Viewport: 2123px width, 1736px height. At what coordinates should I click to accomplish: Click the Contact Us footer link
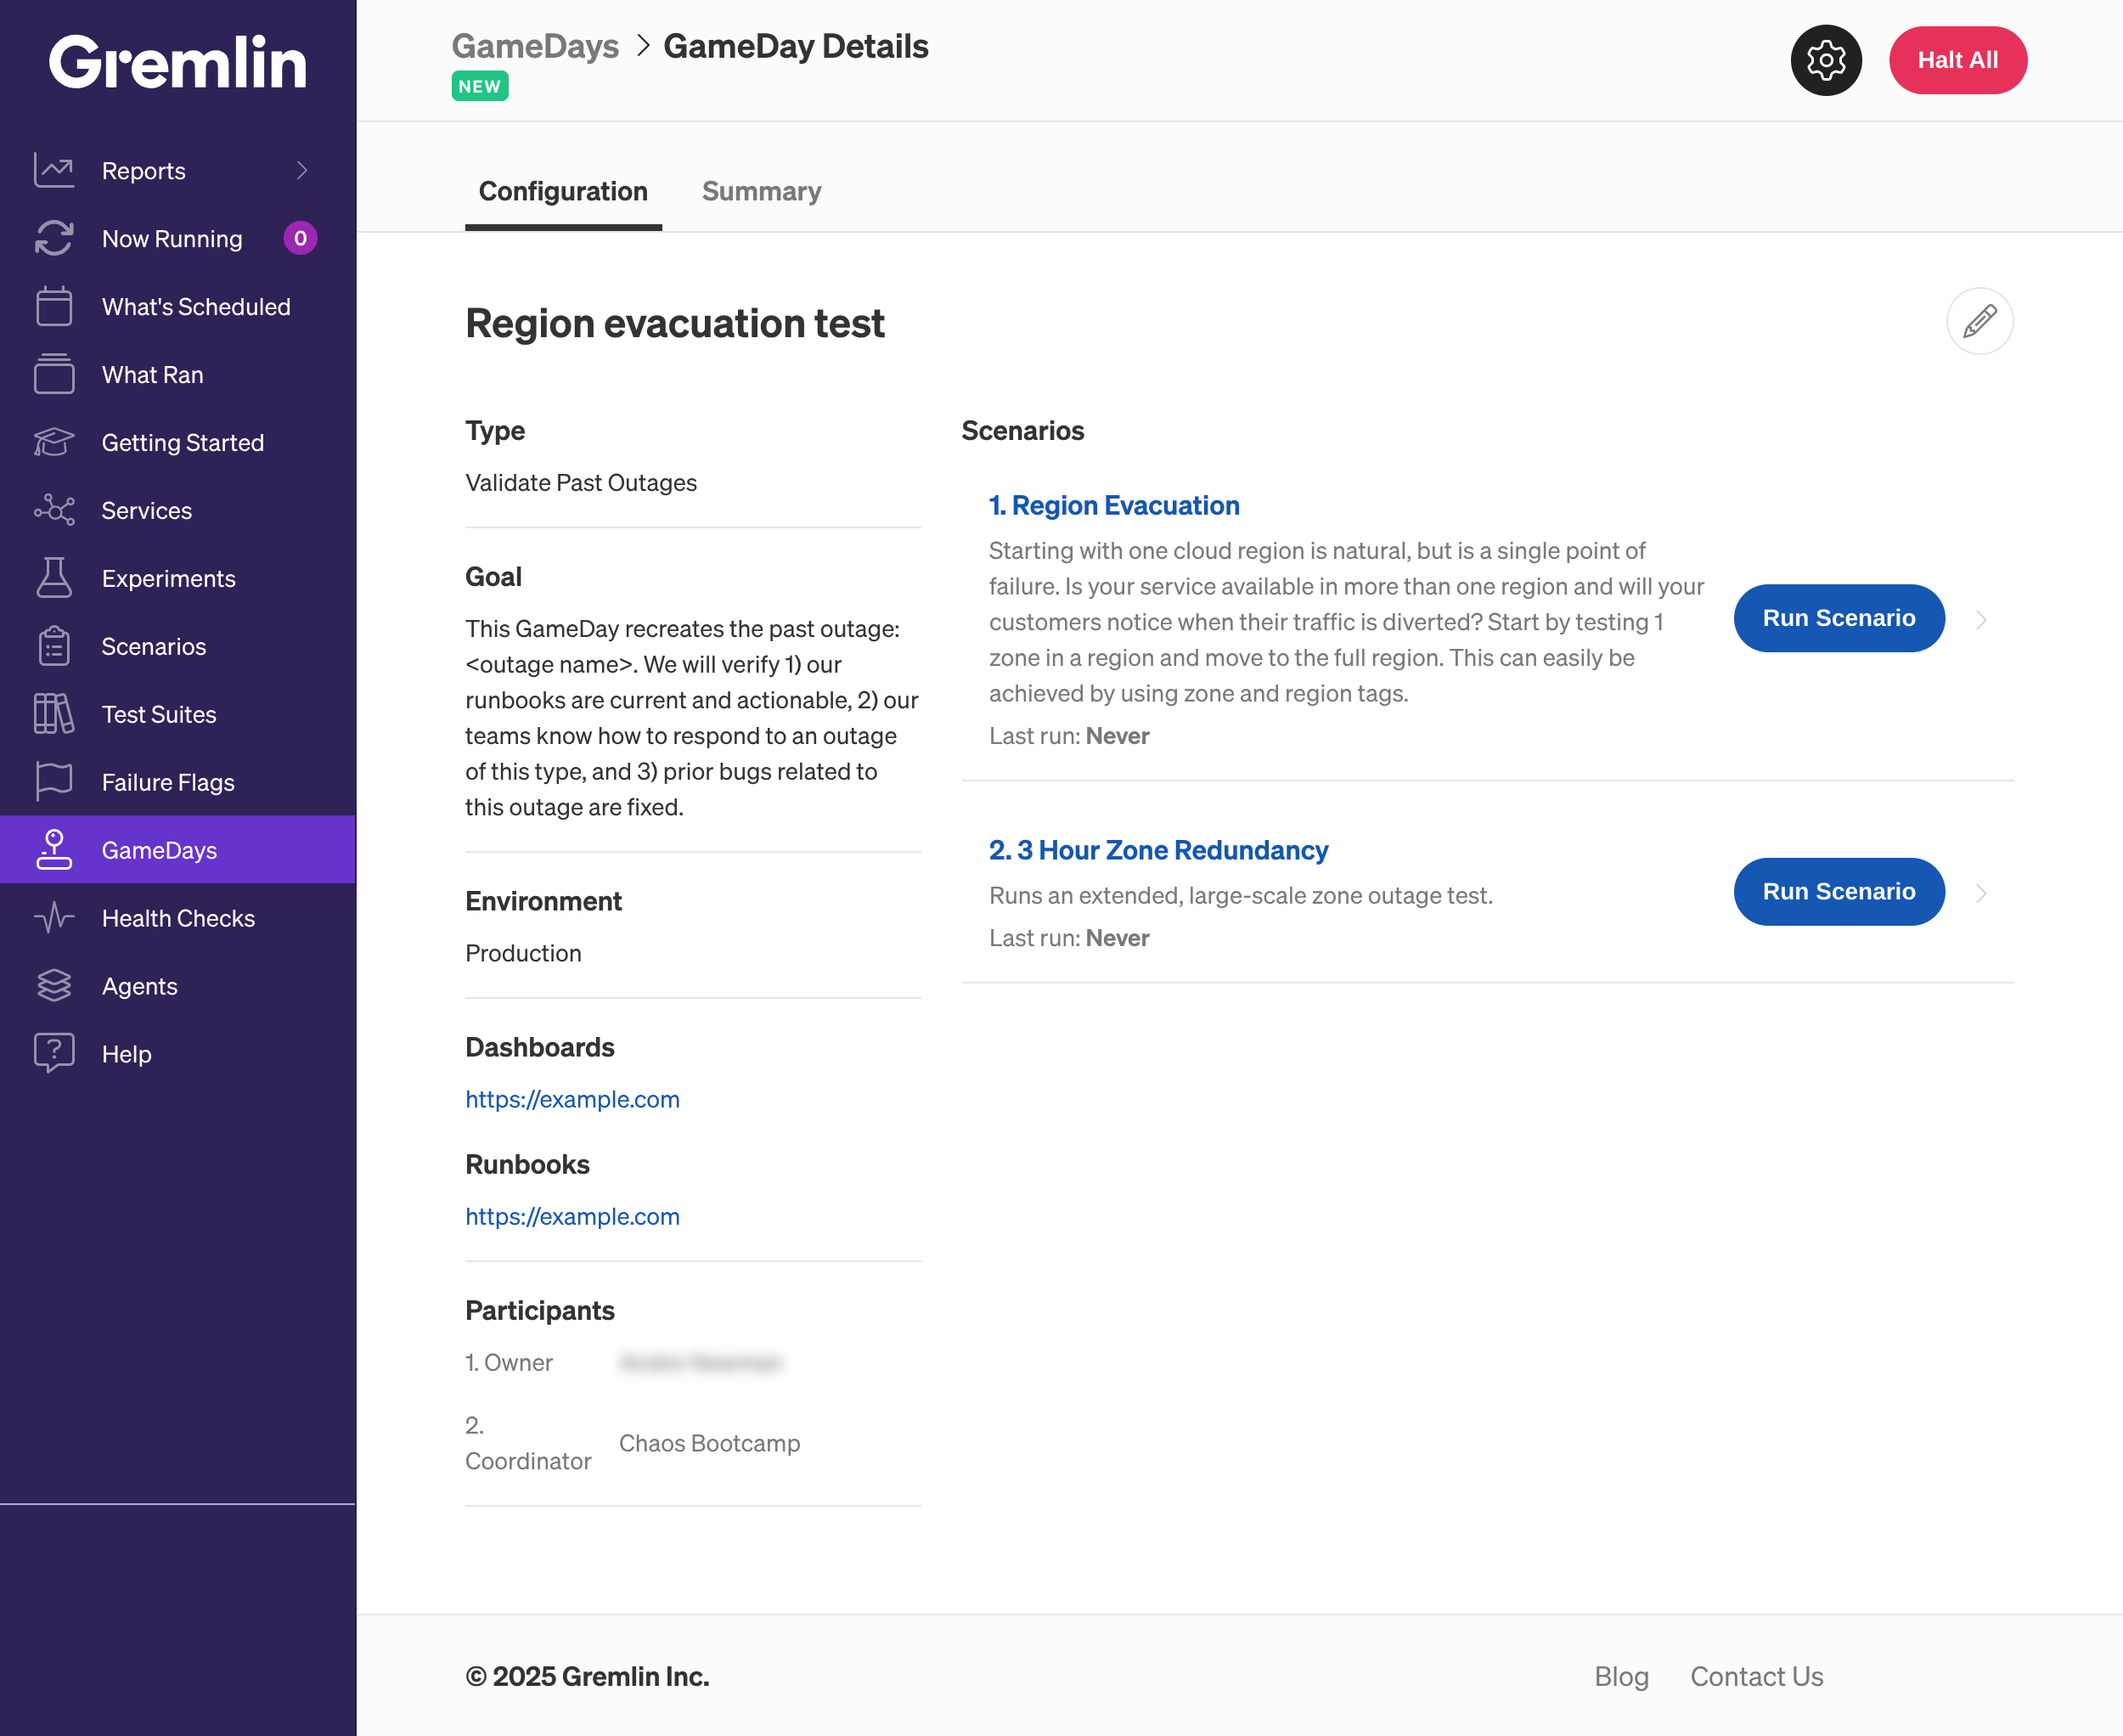1756,1676
